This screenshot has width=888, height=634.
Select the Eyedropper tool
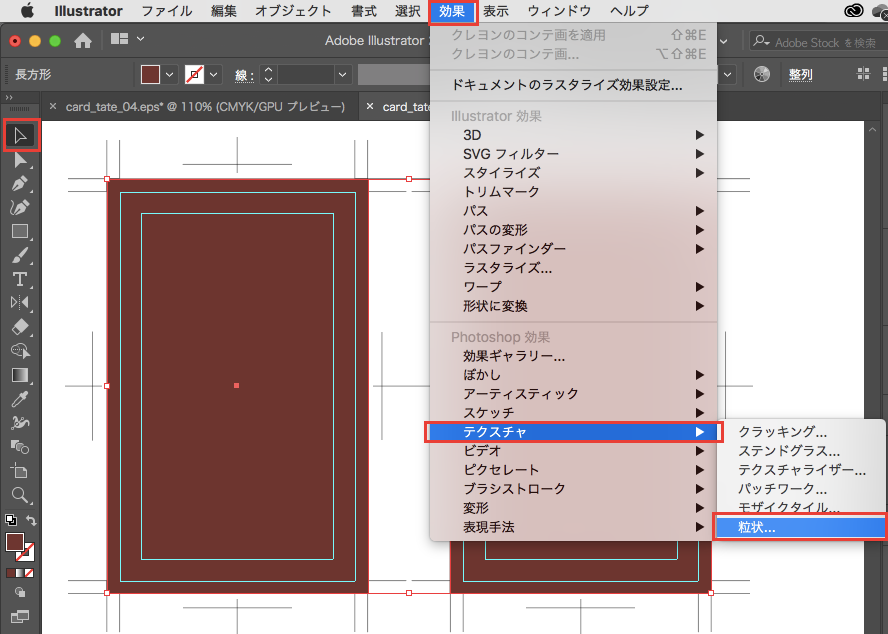[x=20, y=399]
